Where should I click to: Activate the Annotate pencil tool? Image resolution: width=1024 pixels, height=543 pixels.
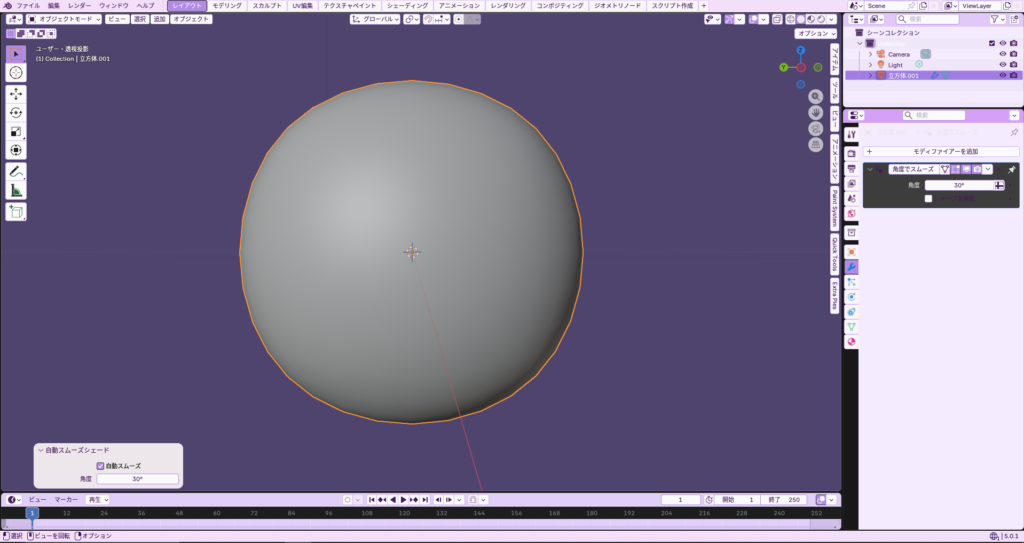click(x=16, y=172)
